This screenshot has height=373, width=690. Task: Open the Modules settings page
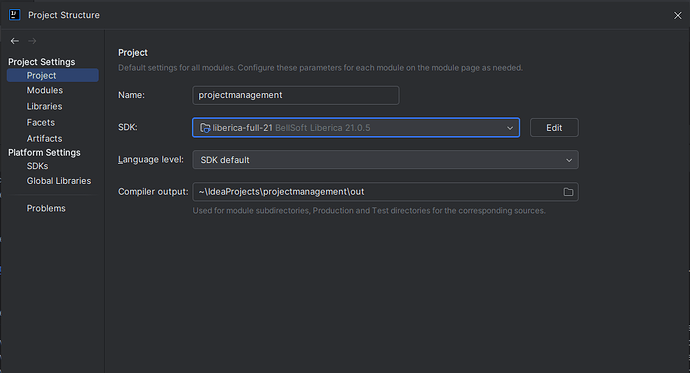click(45, 90)
